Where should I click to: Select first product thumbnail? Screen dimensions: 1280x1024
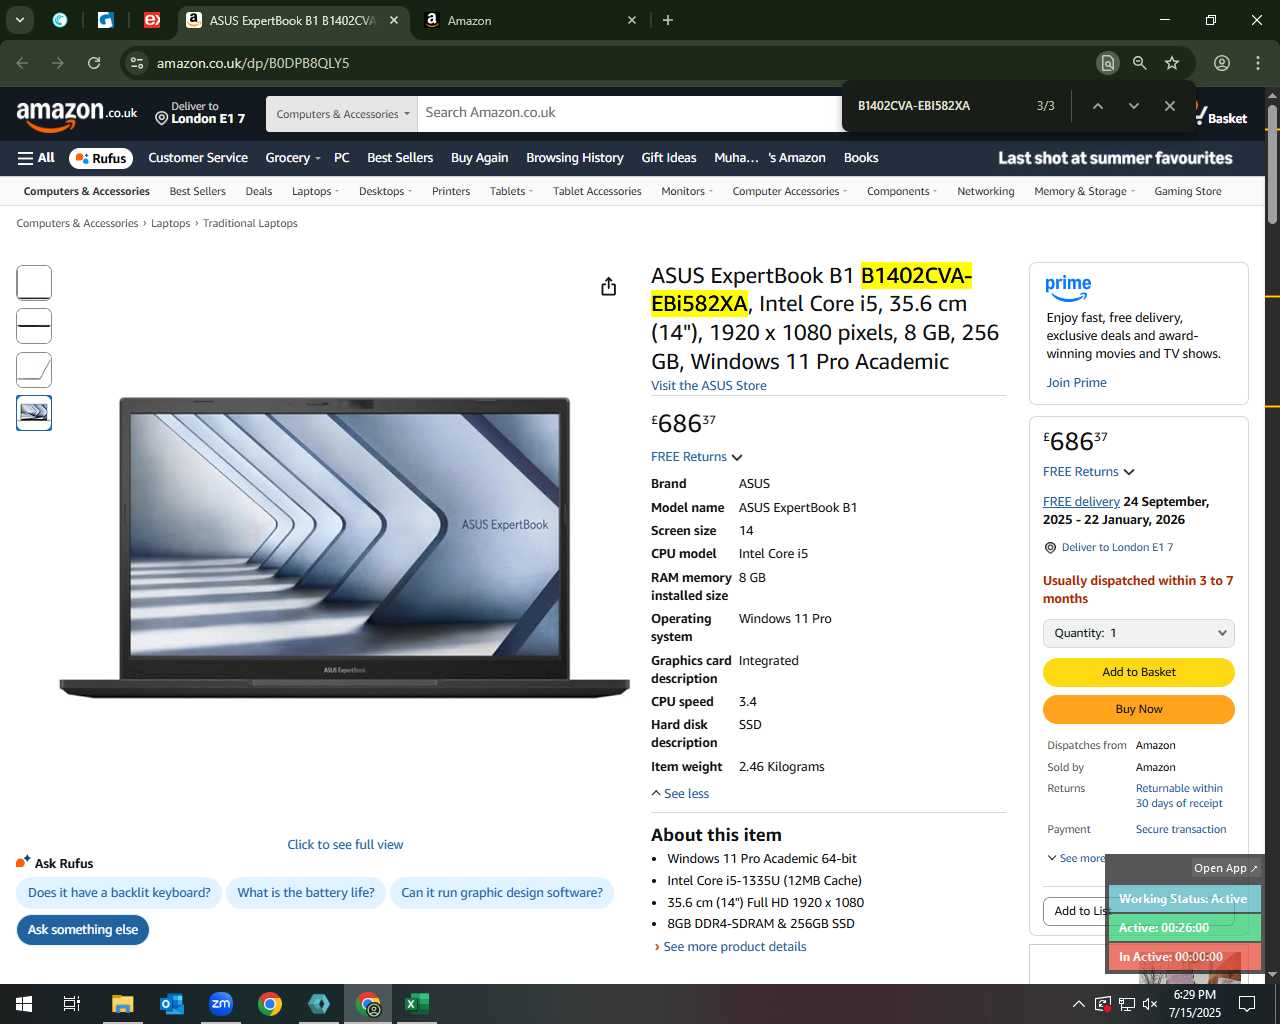pos(34,282)
